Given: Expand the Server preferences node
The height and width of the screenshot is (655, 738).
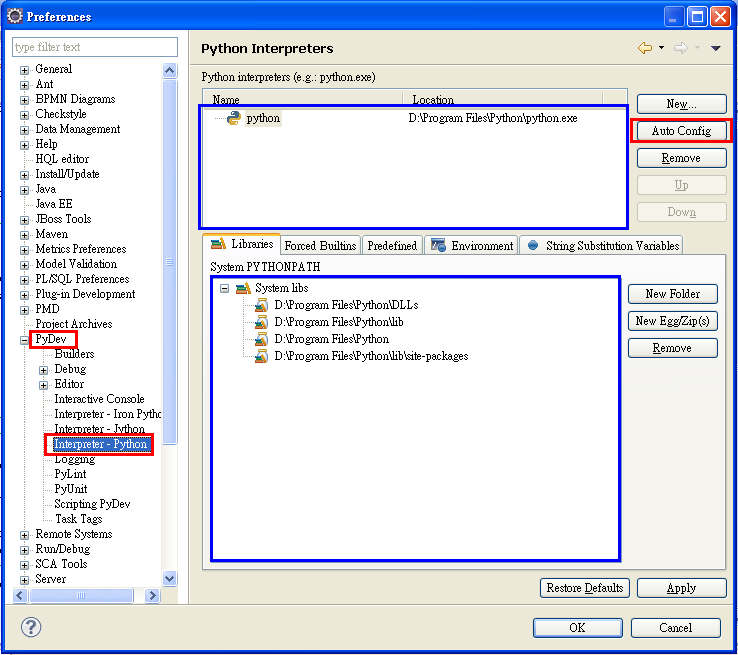Looking at the screenshot, I should pos(24,580).
